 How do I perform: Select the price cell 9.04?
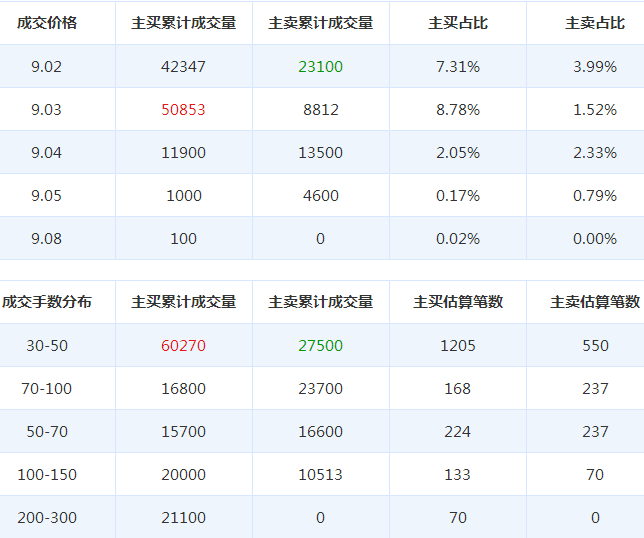(46, 153)
